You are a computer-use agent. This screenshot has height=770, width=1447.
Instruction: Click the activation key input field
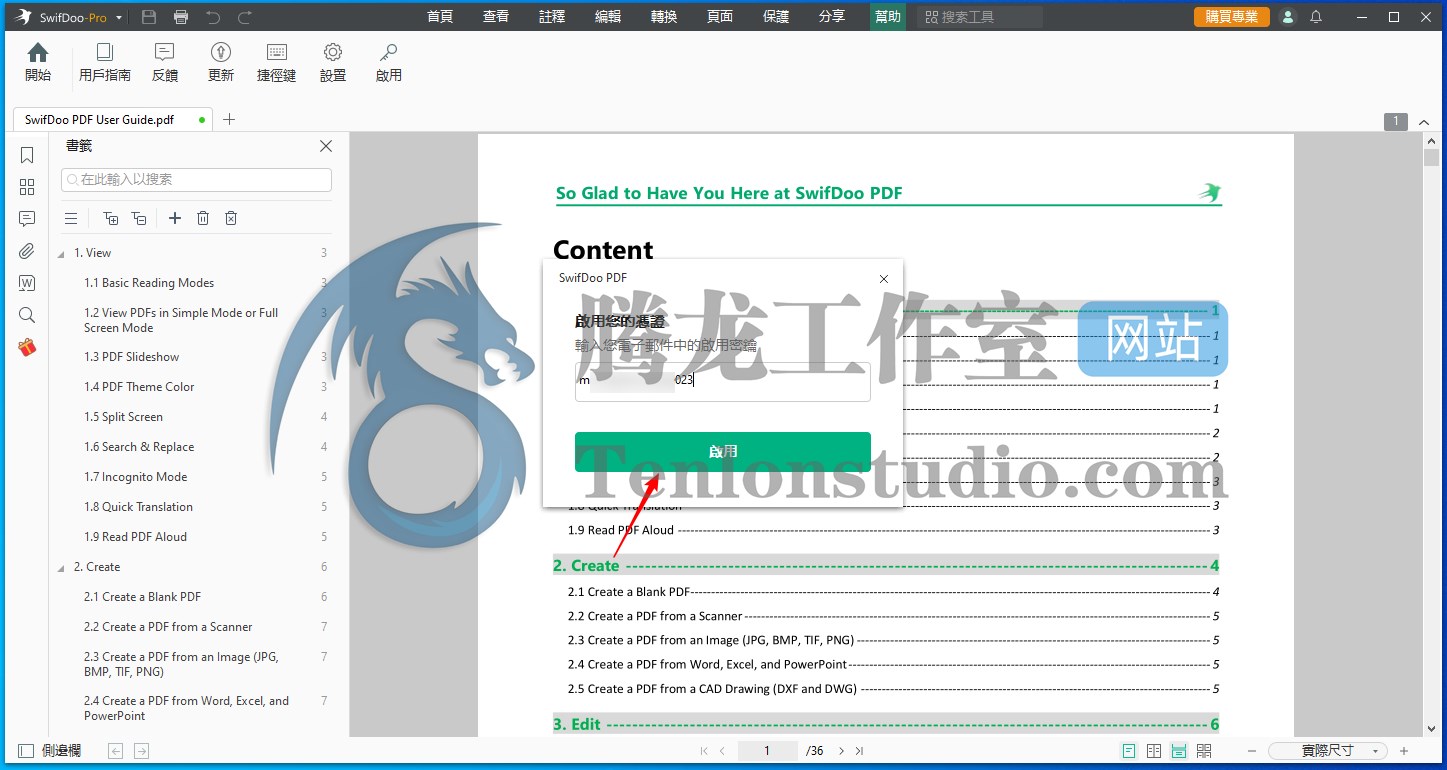(723, 381)
